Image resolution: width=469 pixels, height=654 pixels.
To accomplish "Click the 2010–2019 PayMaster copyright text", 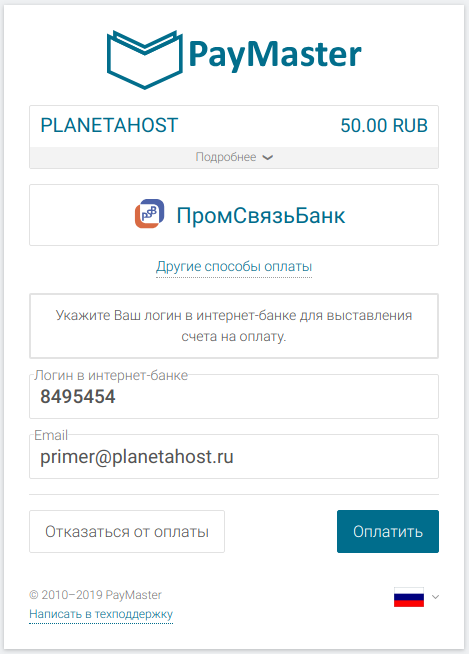I will click(96, 595).
